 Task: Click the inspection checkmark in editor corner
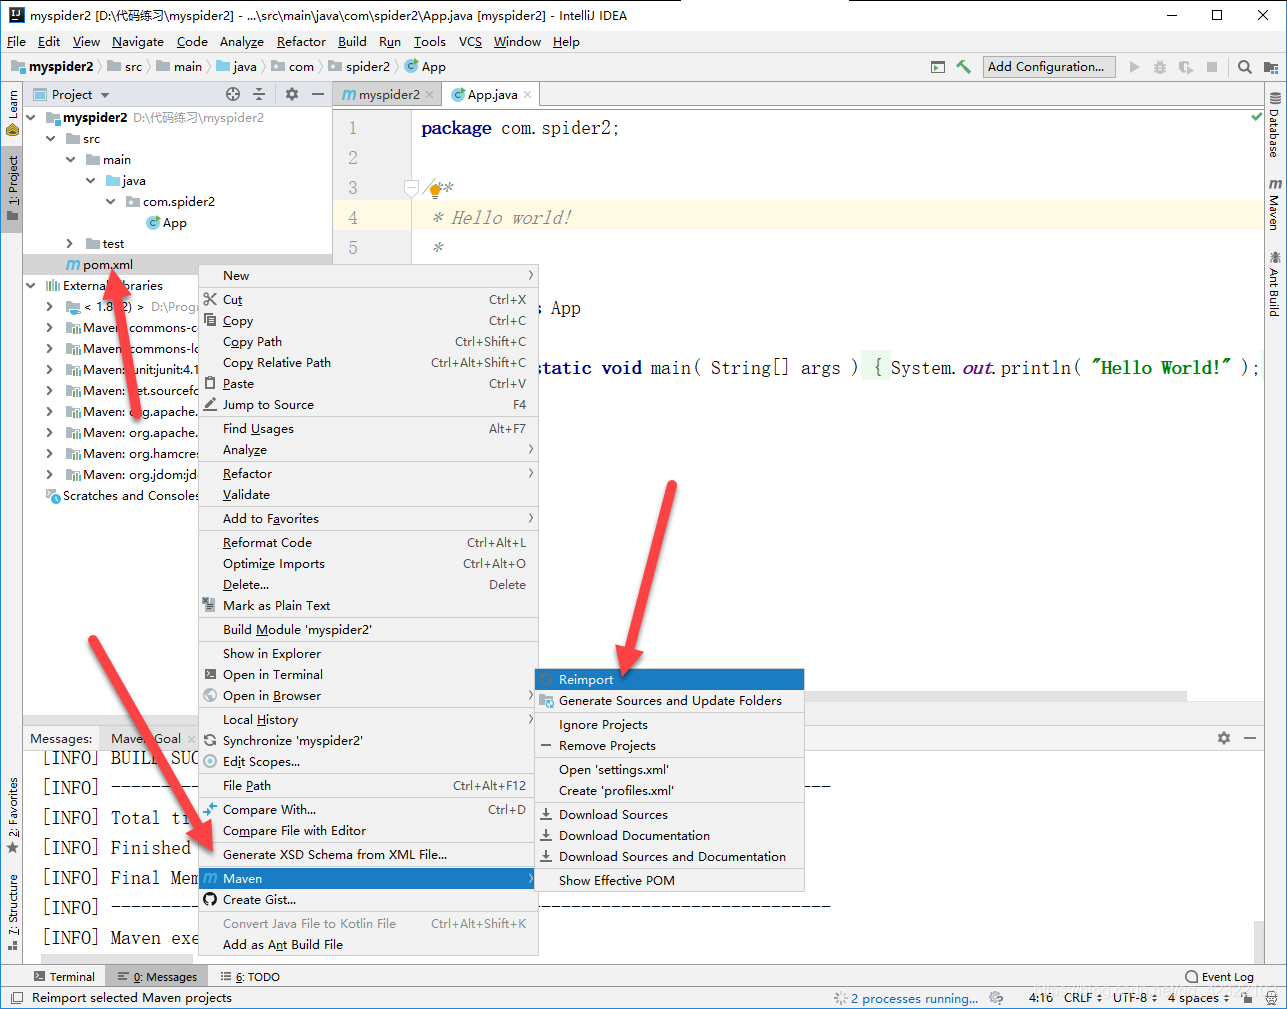point(1257,117)
